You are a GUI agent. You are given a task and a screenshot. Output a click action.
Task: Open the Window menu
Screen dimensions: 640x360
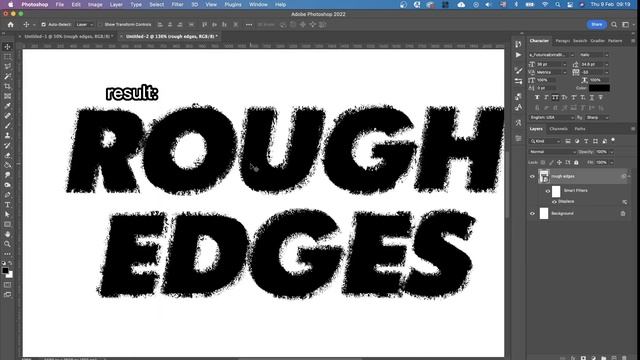click(x=258, y=4)
